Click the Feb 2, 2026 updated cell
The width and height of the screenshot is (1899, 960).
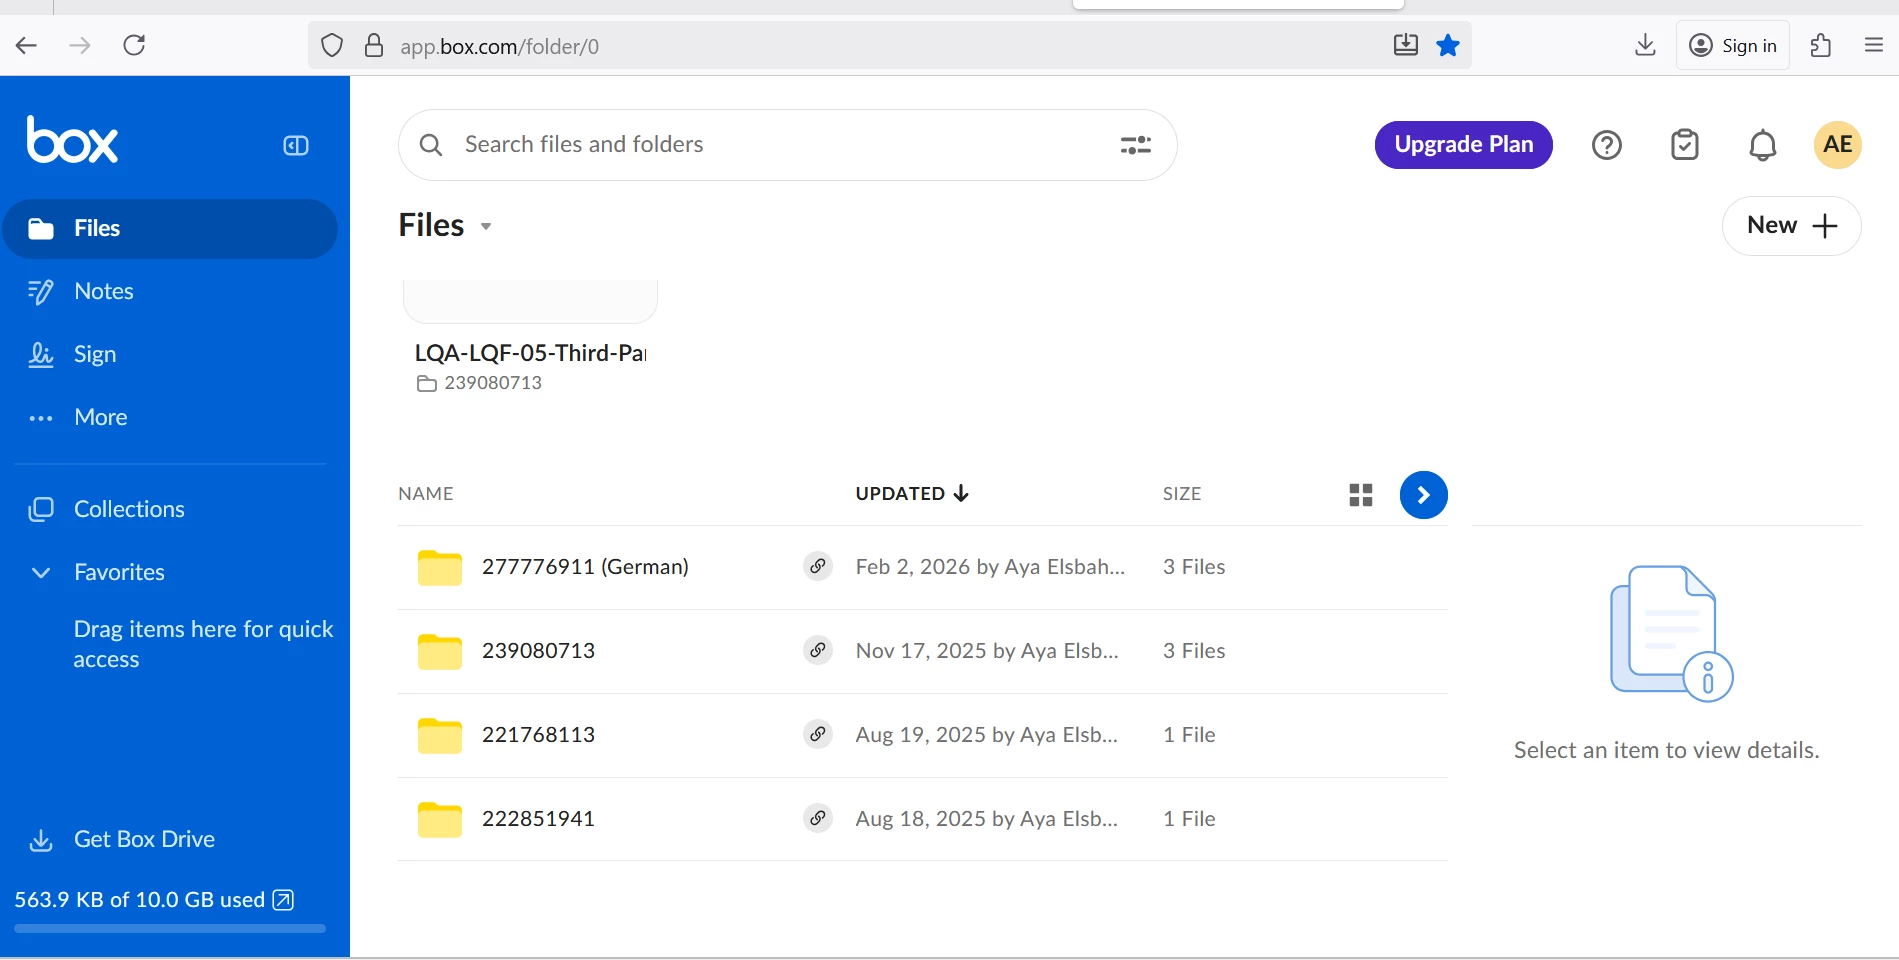click(990, 567)
